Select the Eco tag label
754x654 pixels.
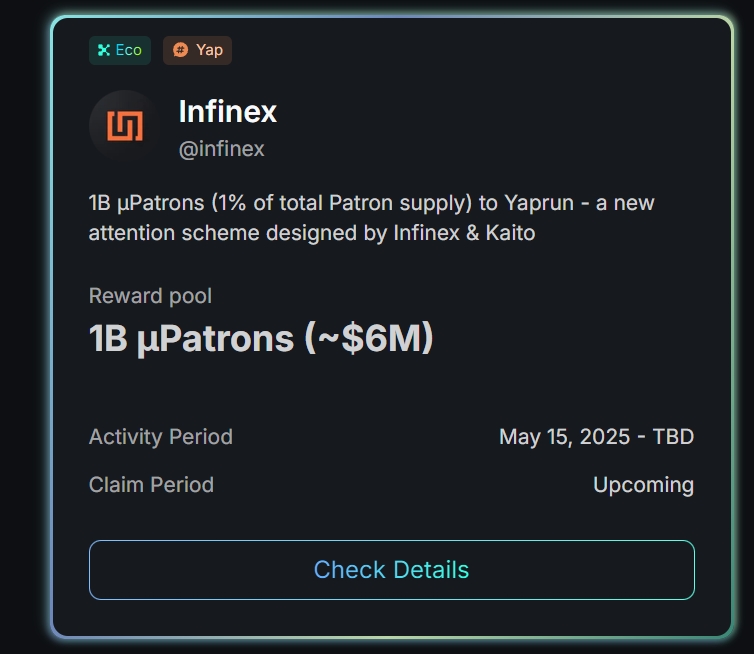(x=128, y=50)
